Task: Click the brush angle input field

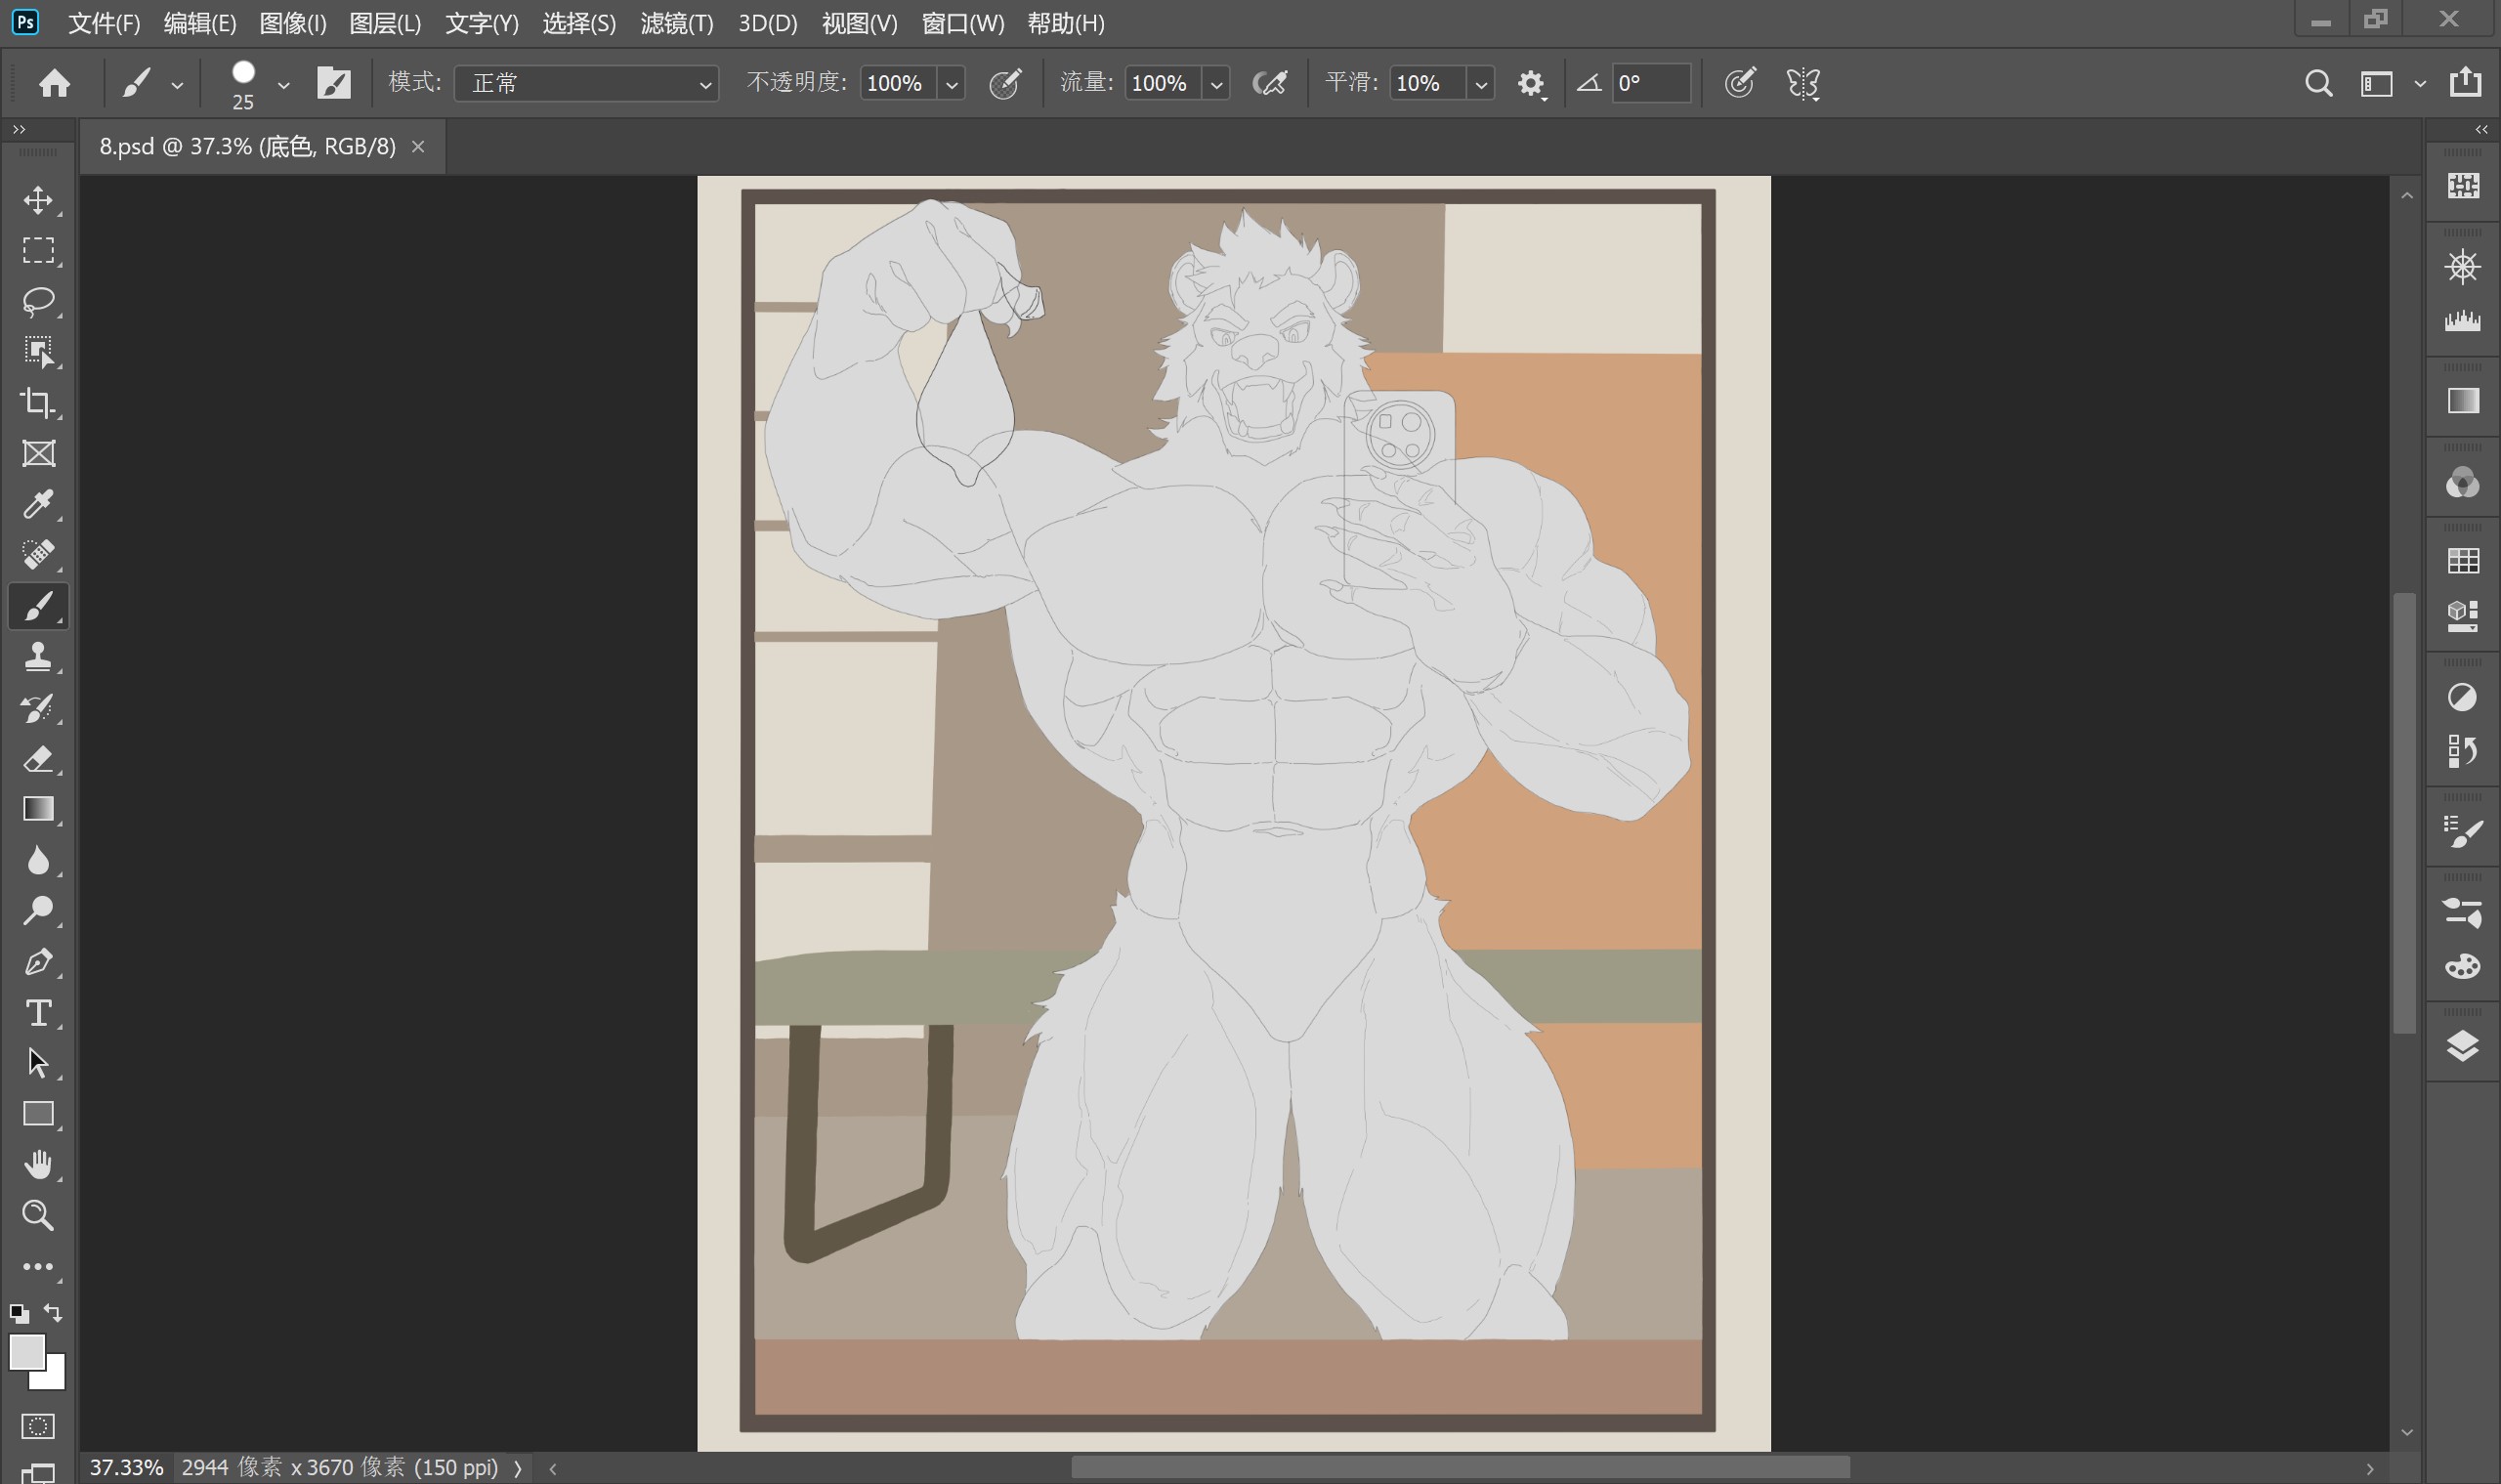Action: [x=1650, y=83]
